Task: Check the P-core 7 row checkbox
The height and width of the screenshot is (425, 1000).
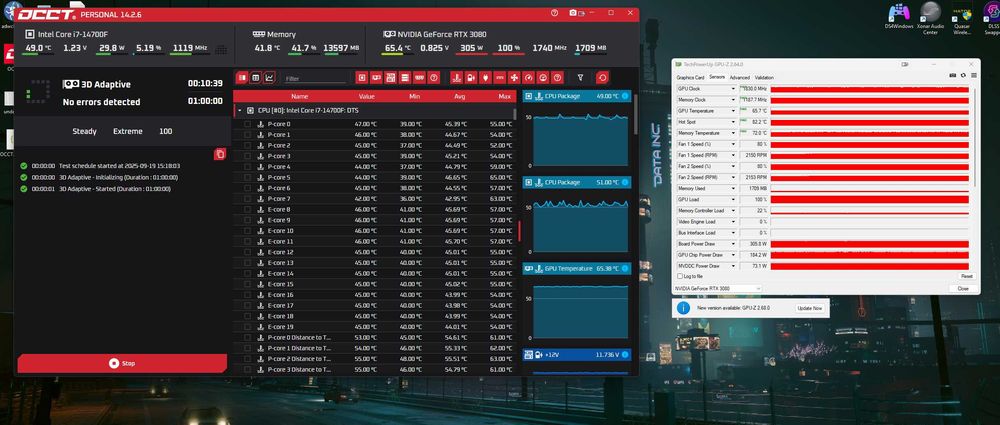Action: (247, 199)
